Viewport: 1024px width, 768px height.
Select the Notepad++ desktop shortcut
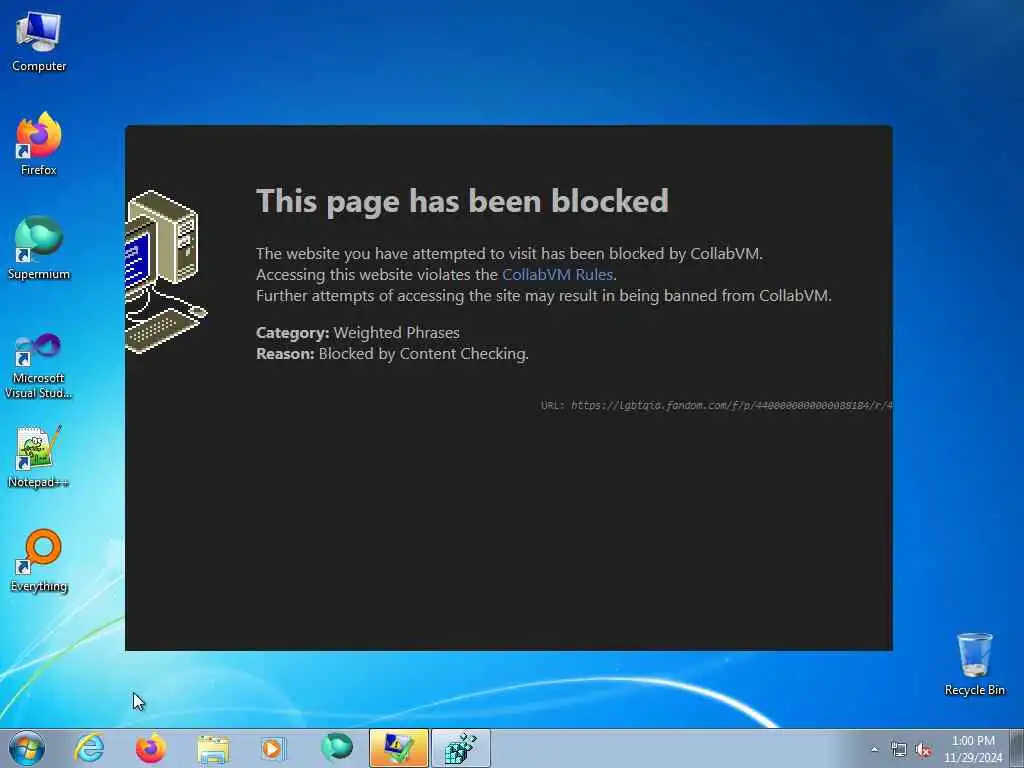coord(39,456)
